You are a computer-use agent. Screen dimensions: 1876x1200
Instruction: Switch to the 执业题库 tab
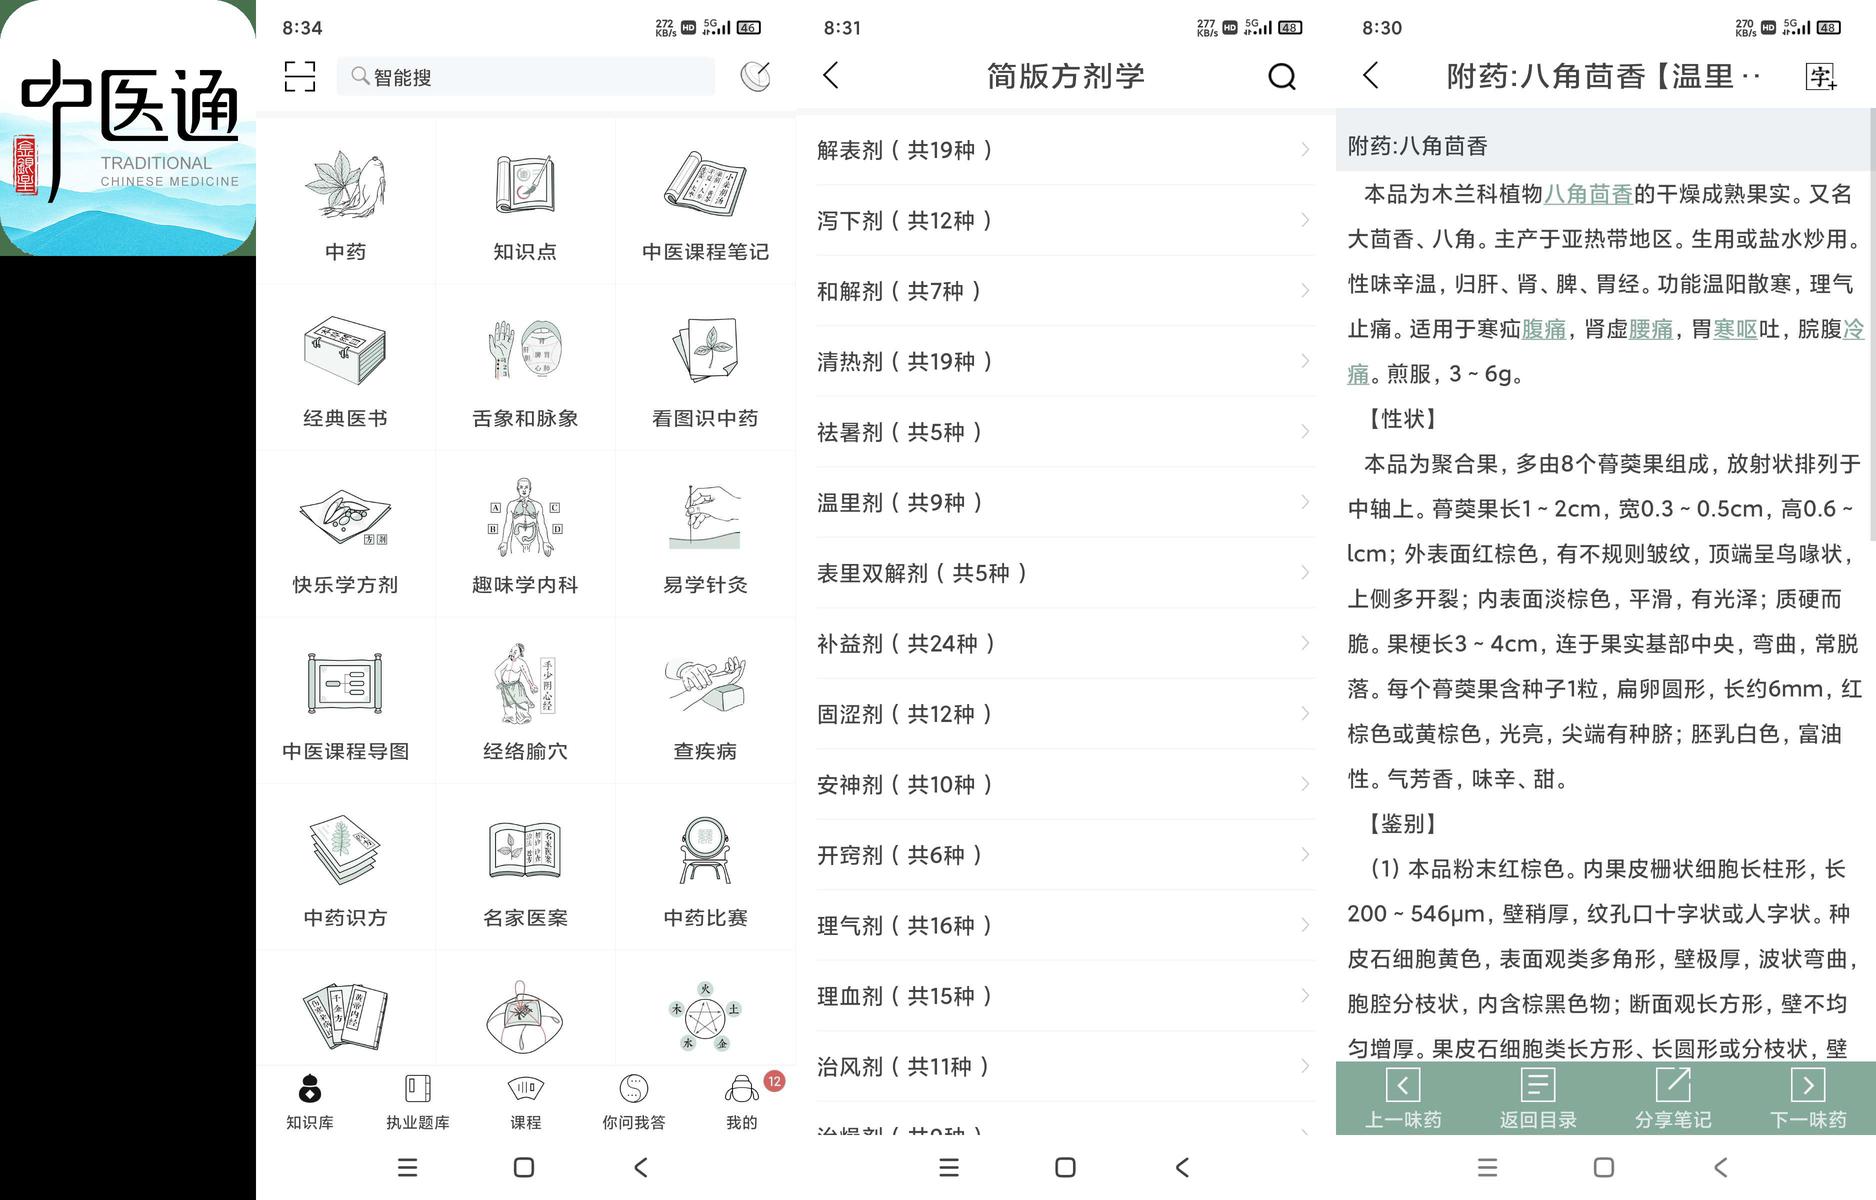[x=418, y=1101]
